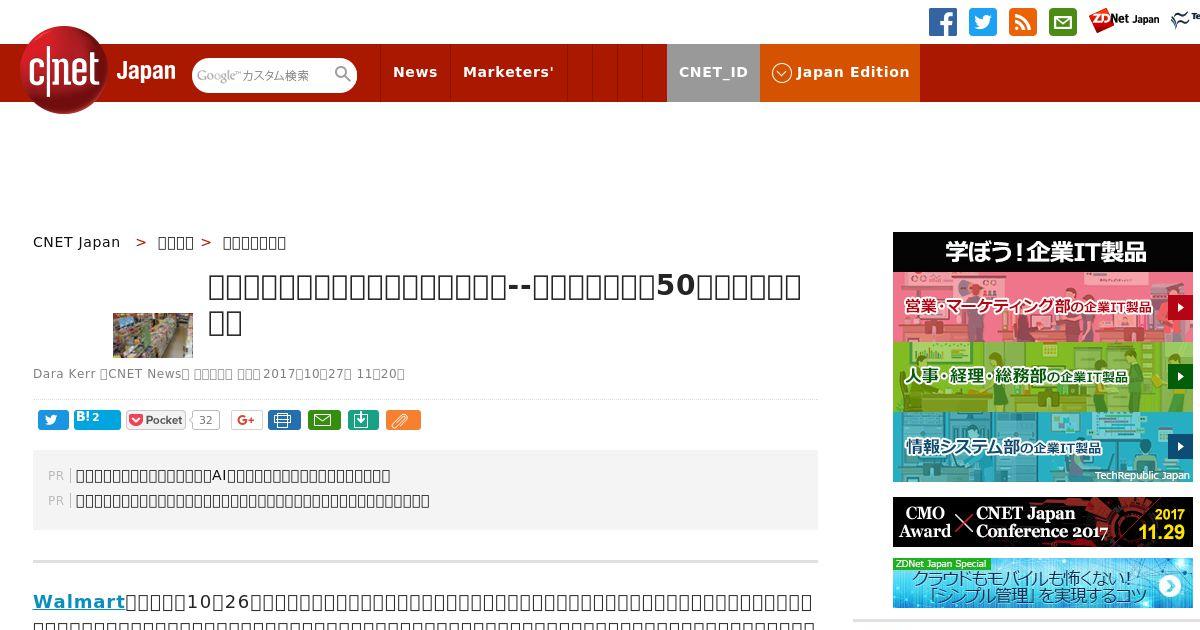Share the article on Twitter
Image resolution: width=1200 pixels, height=630 pixels.
tap(53, 420)
